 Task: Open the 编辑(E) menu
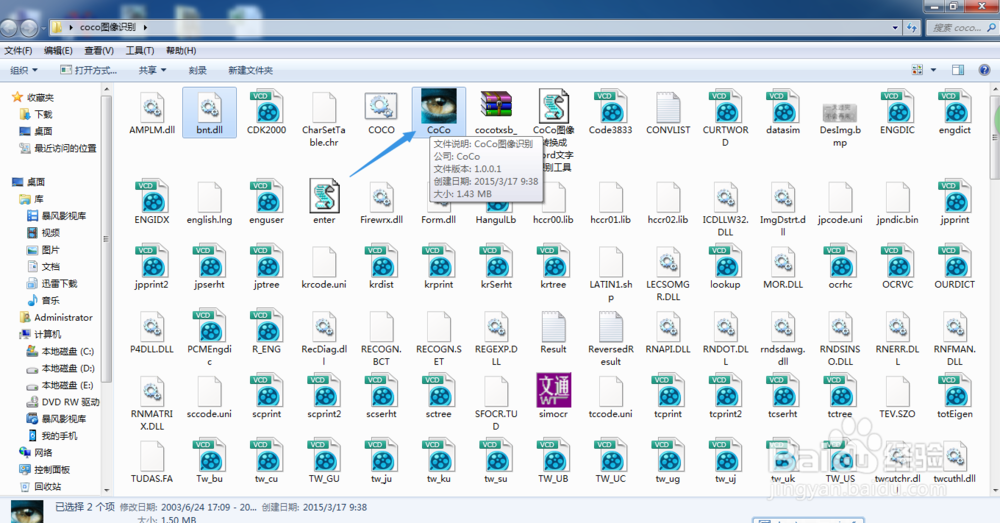pos(58,50)
